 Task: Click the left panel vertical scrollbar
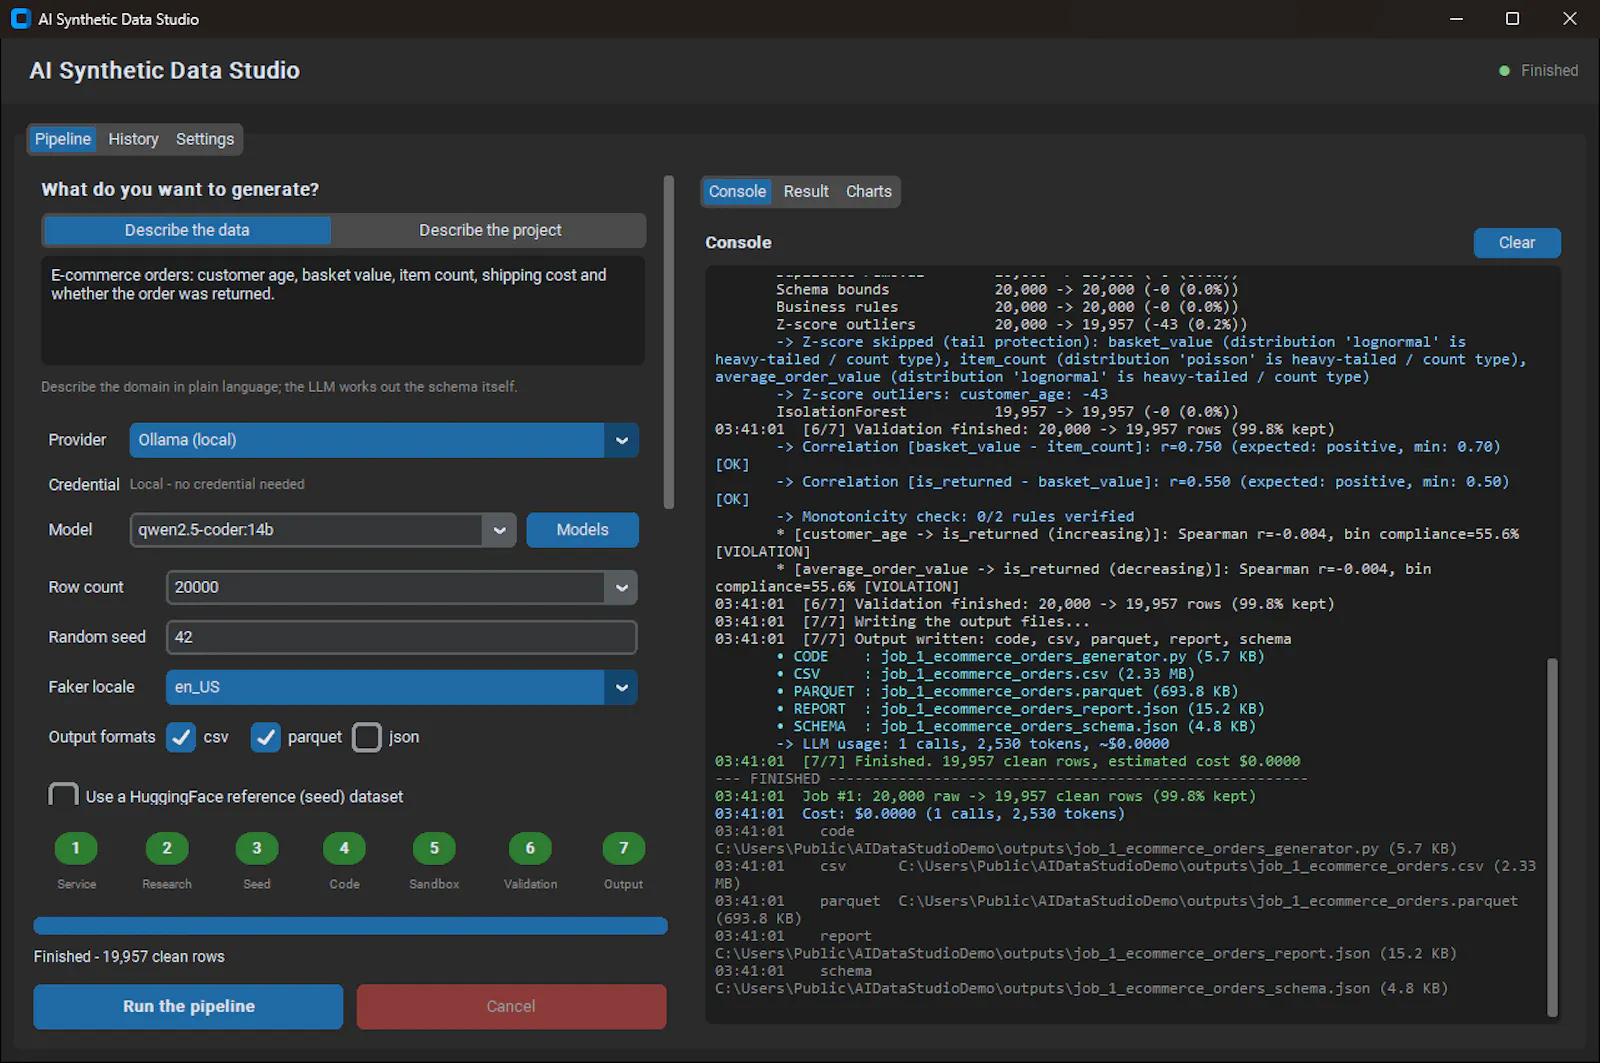[669, 342]
